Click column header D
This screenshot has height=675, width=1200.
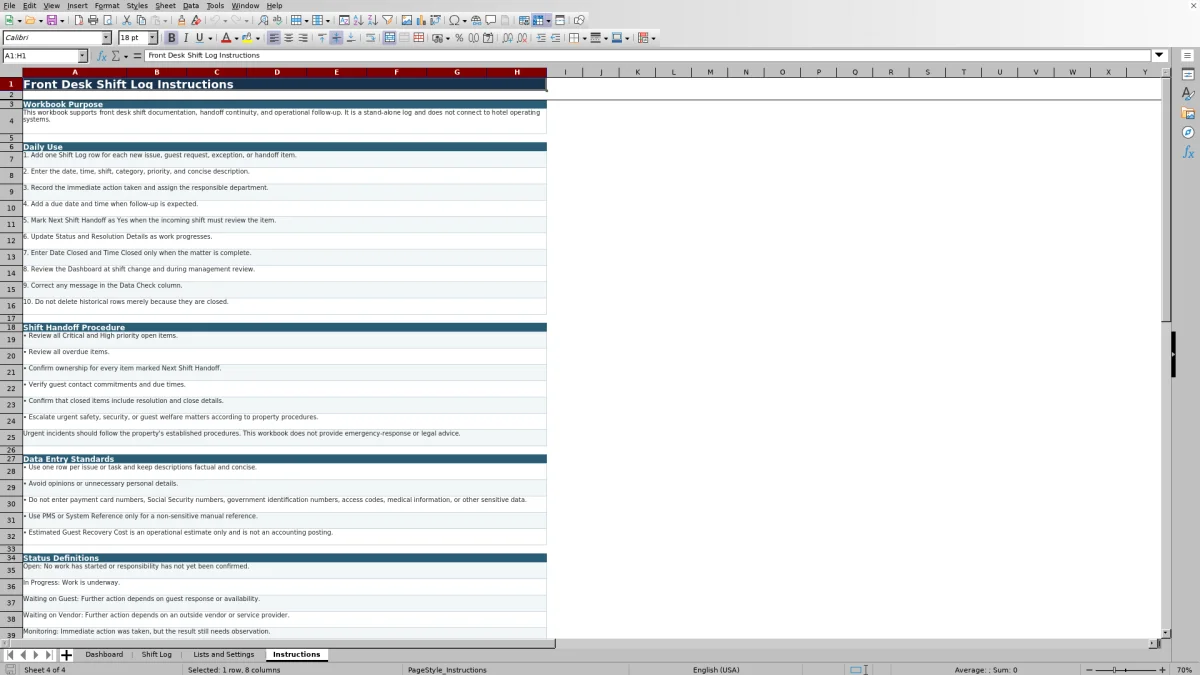tap(277, 72)
